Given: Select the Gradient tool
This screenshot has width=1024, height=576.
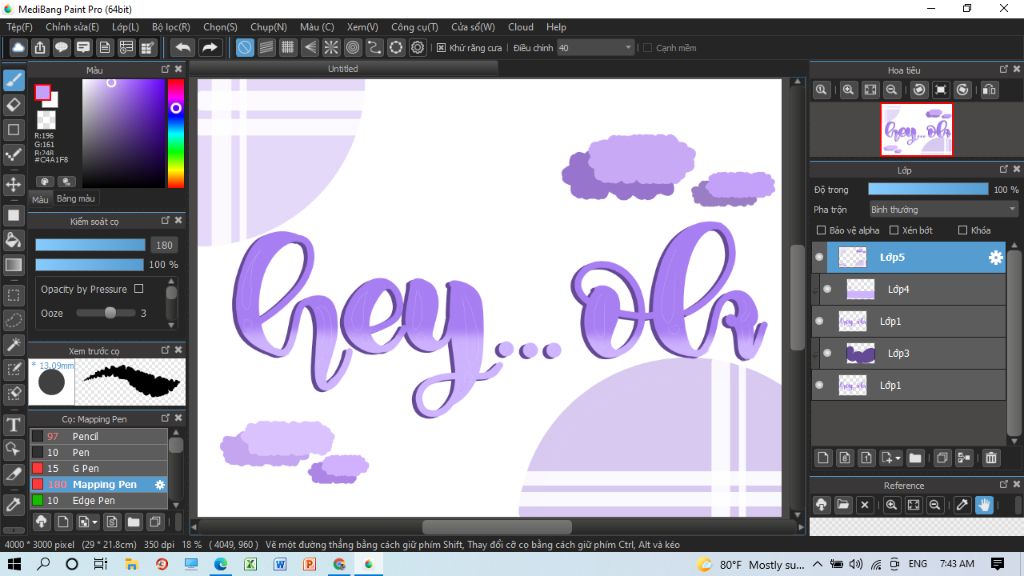Looking at the screenshot, I should (14, 264).
